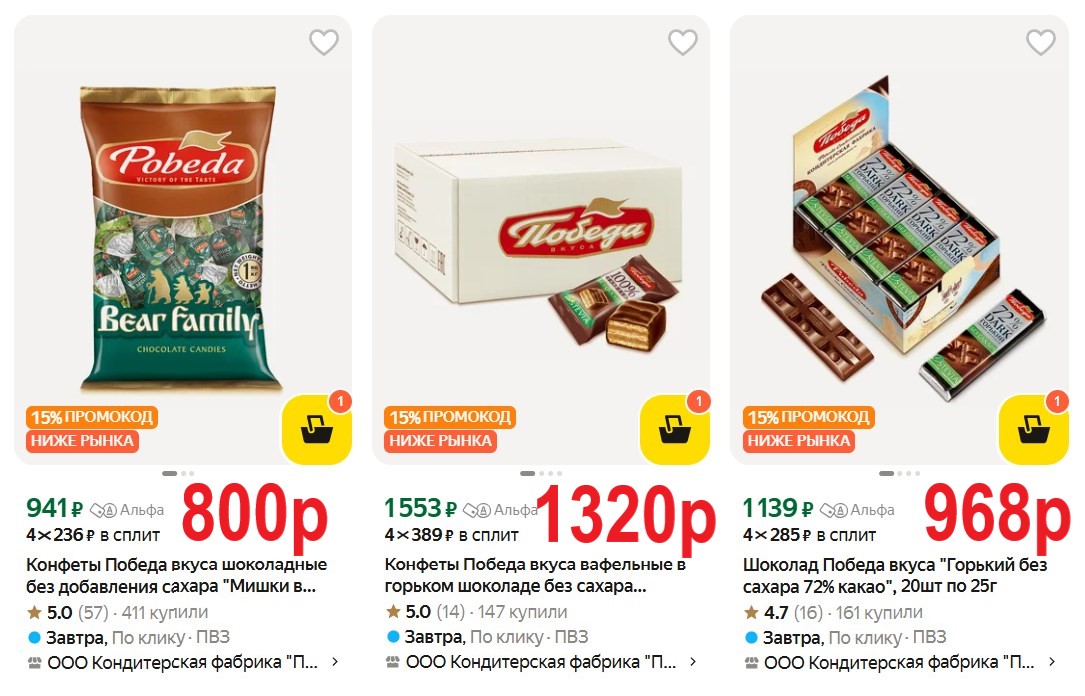Add Bear Family candies to cart
1085x696 pixels.
[317, 430]
